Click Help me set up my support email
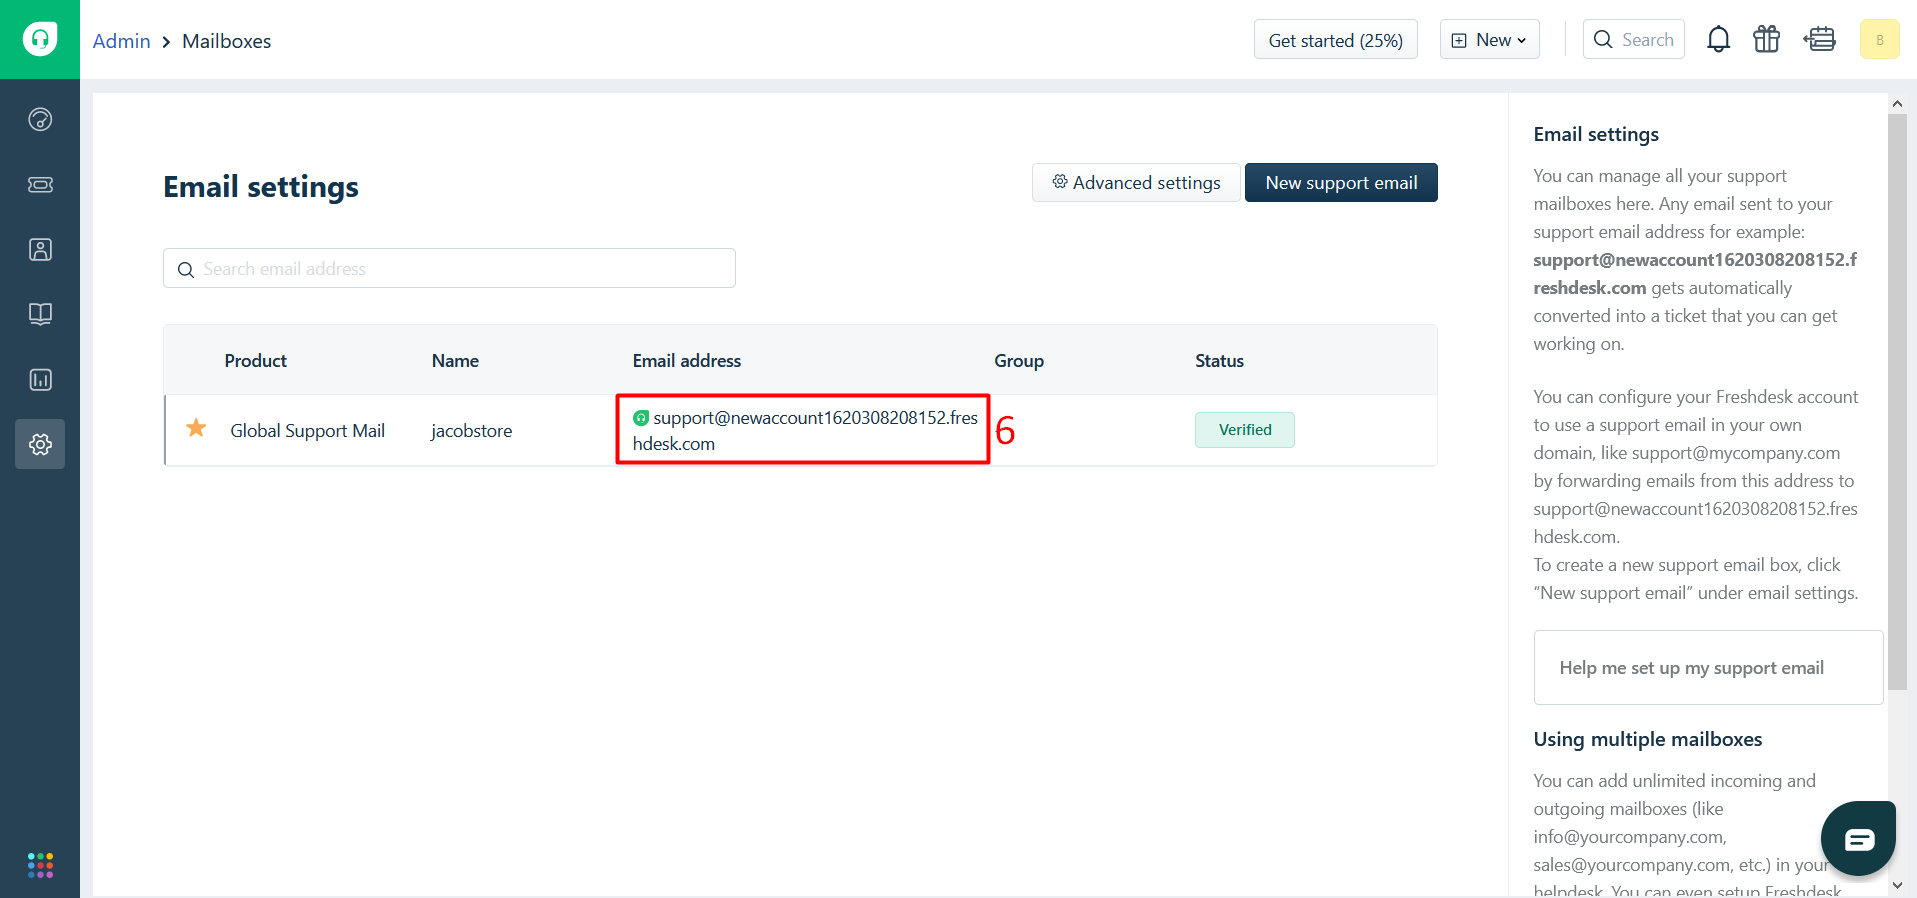 (1691, 668)
